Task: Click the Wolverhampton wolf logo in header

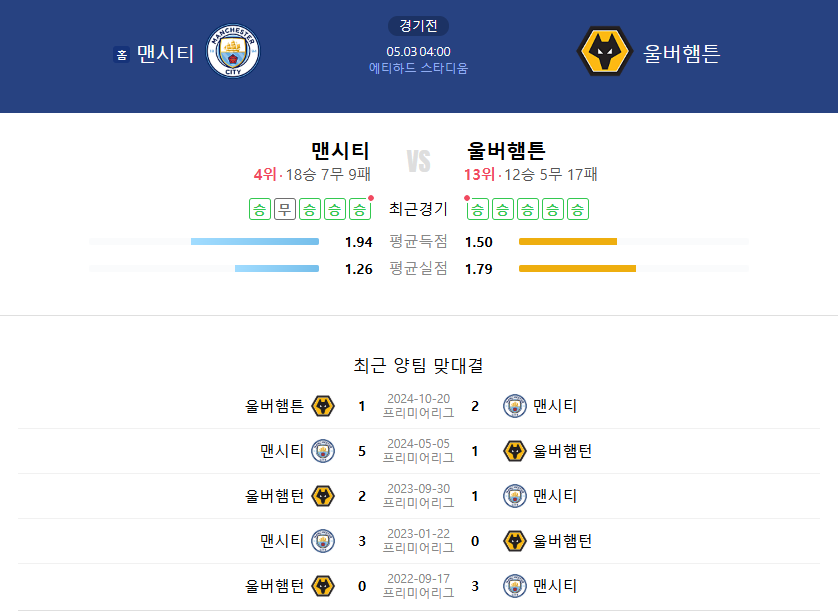Action: (604, 51)
